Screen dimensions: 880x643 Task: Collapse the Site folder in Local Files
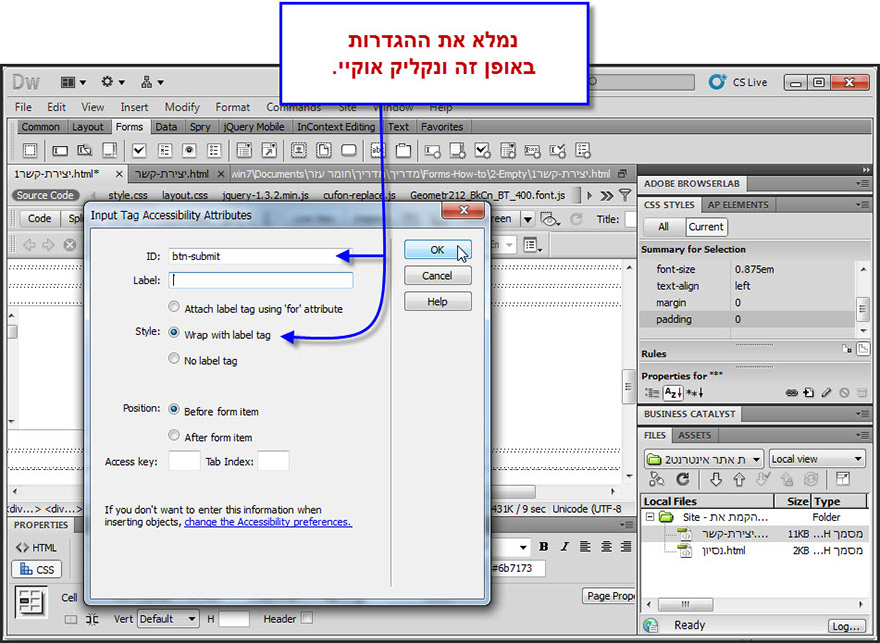coord(650,517)
